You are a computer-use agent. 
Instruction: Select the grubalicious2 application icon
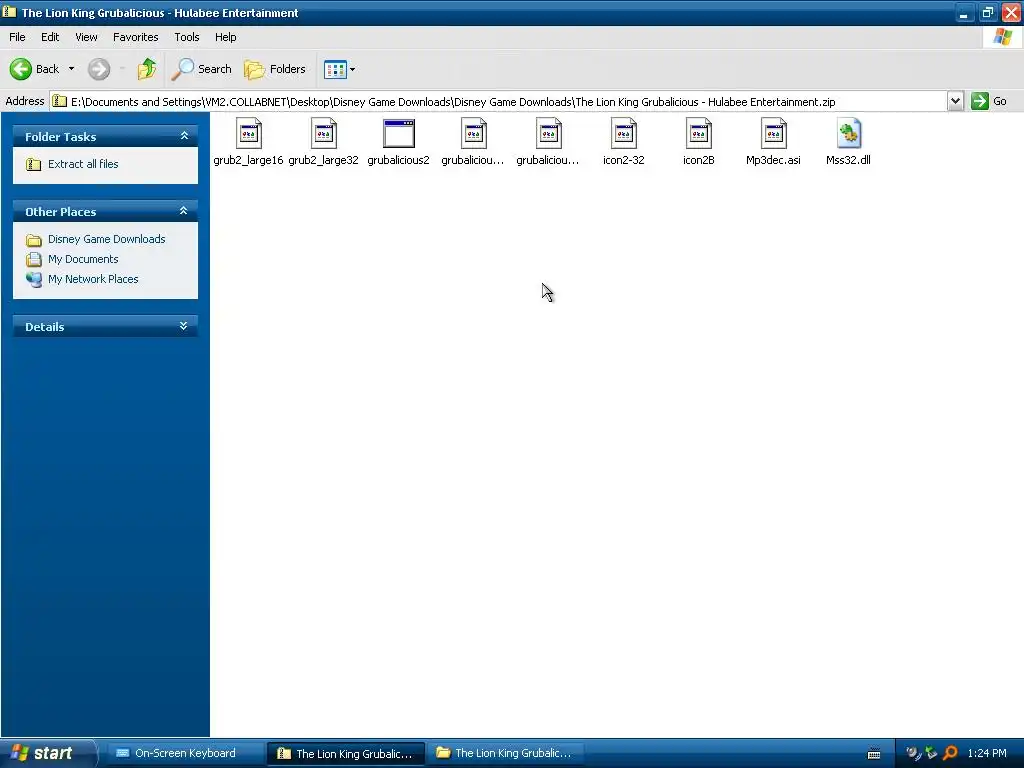[x=398, y=134]
